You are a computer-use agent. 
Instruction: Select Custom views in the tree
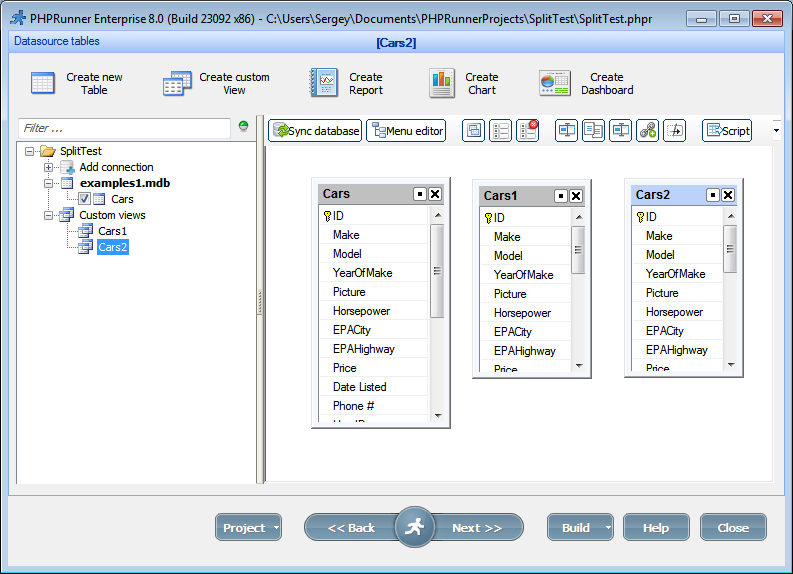[112, 215]
